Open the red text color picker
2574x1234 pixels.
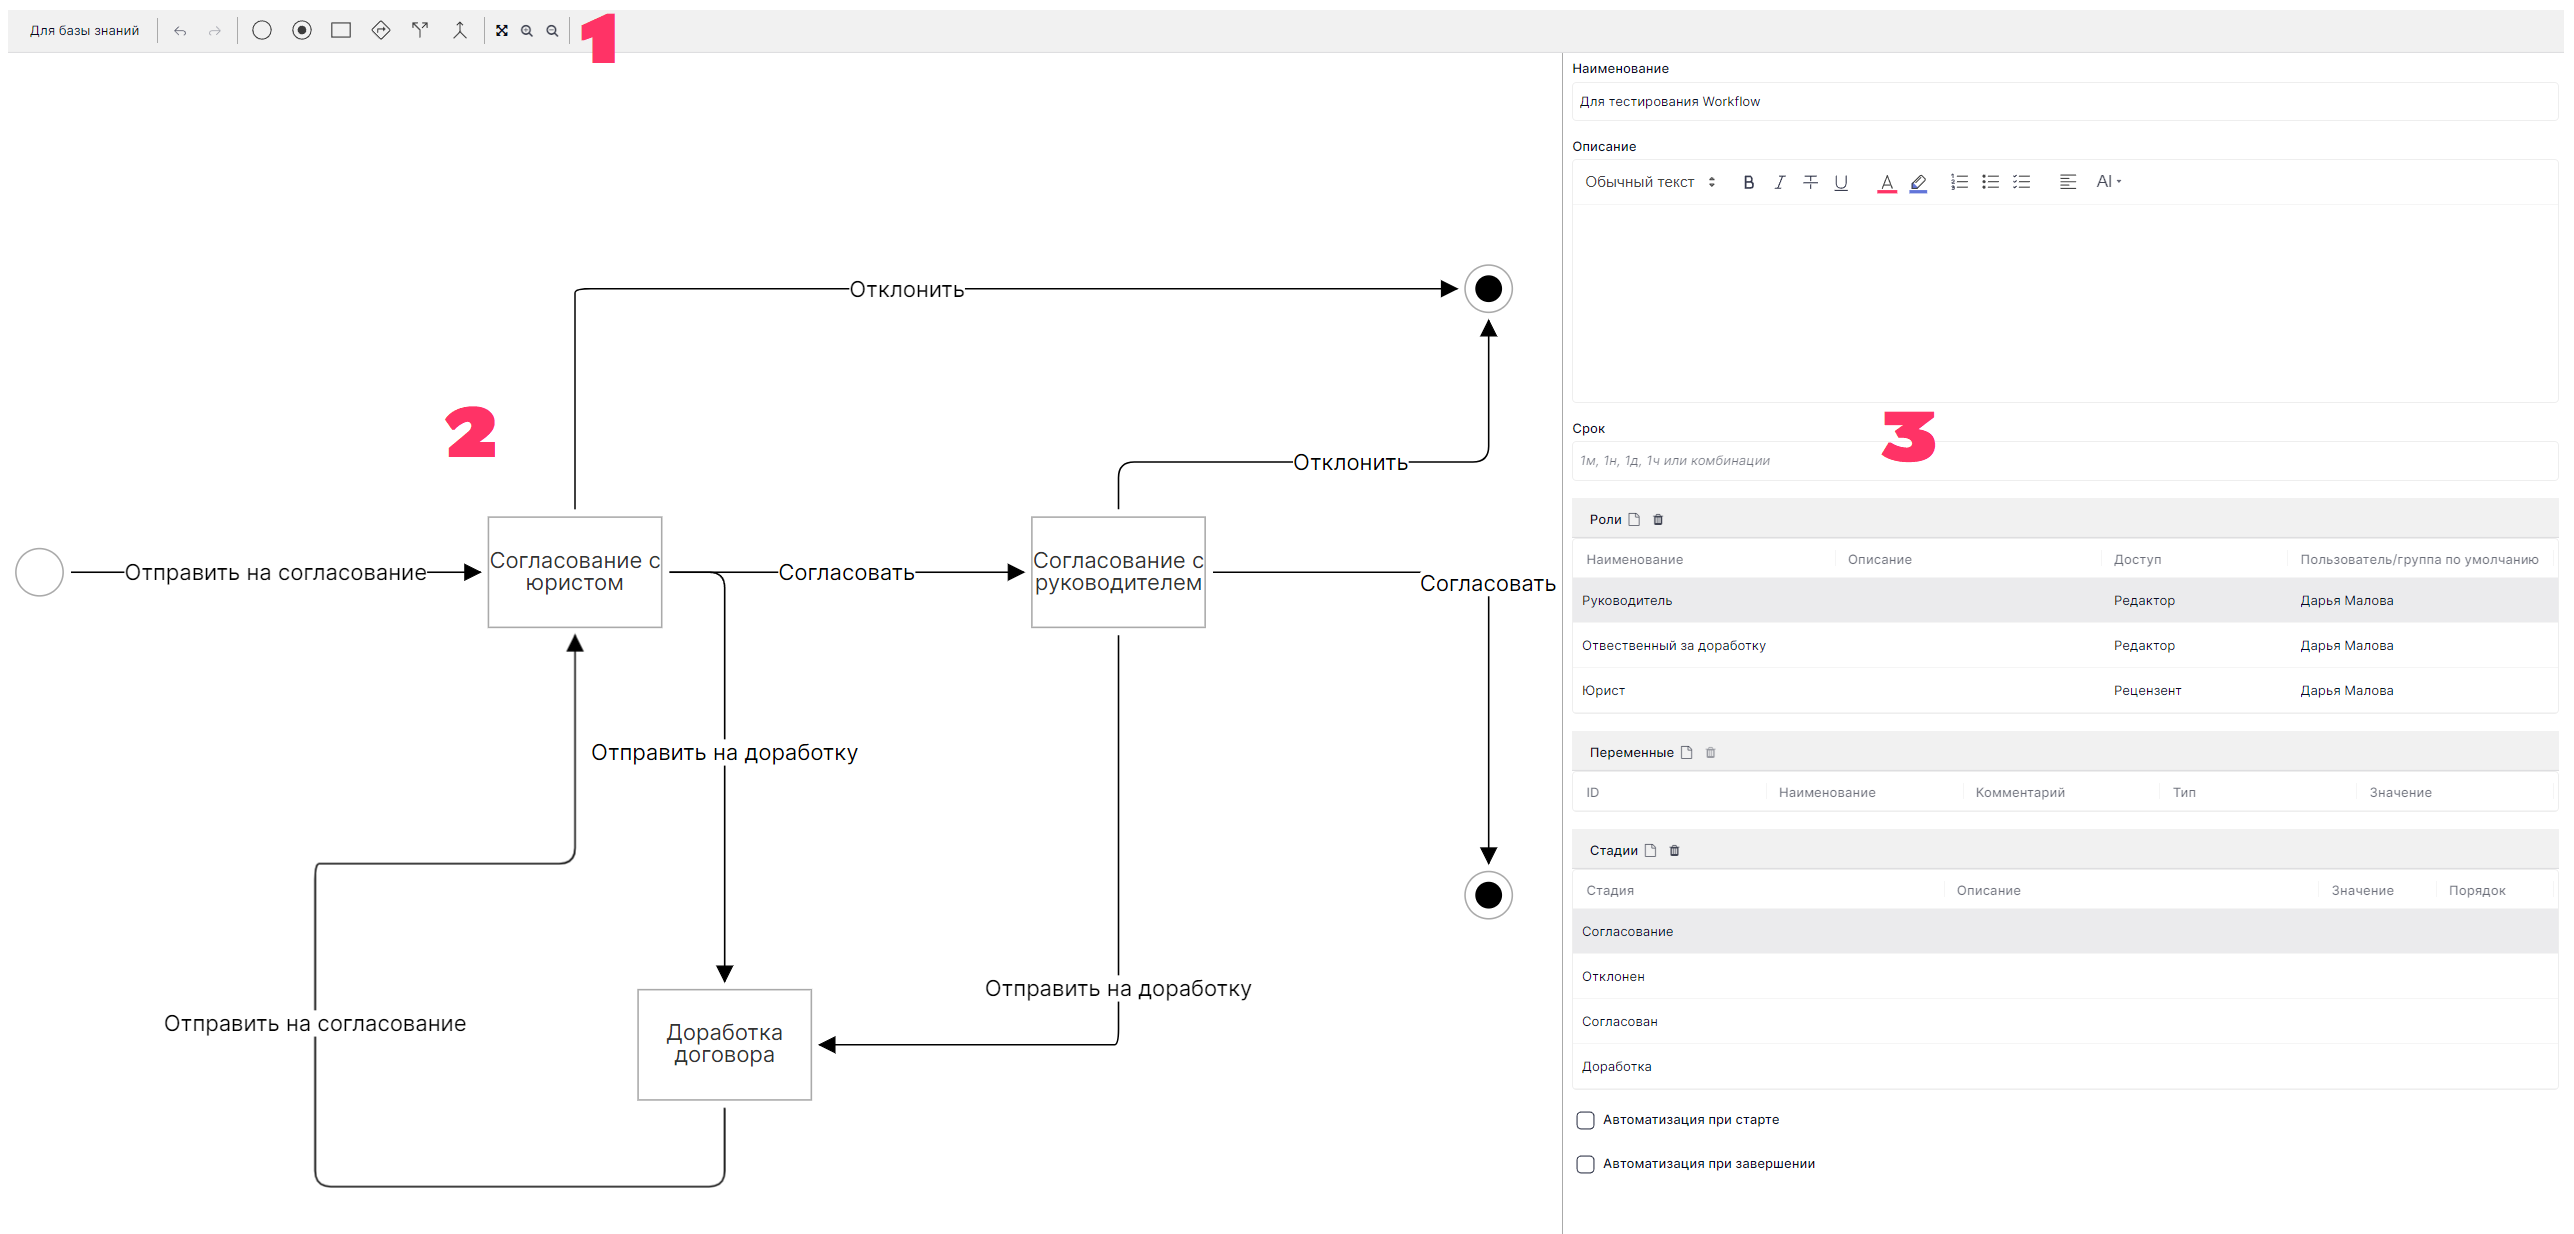click(1886, 183)
